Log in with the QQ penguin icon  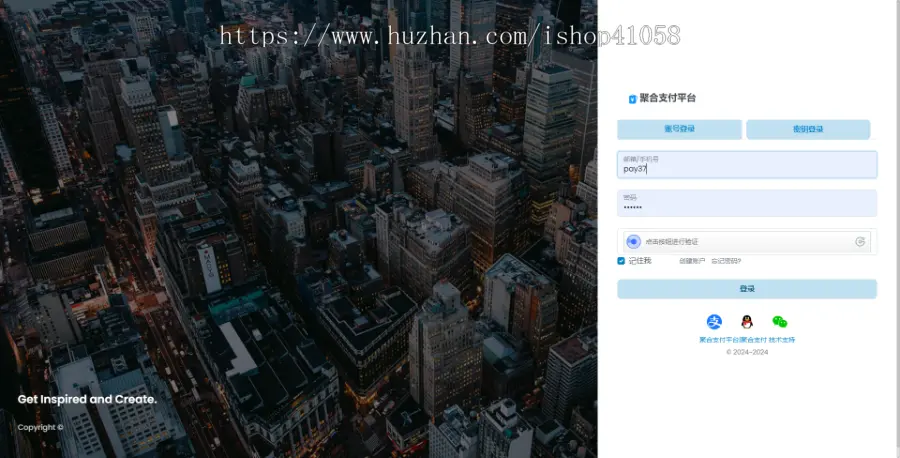(x=746, y=321)
